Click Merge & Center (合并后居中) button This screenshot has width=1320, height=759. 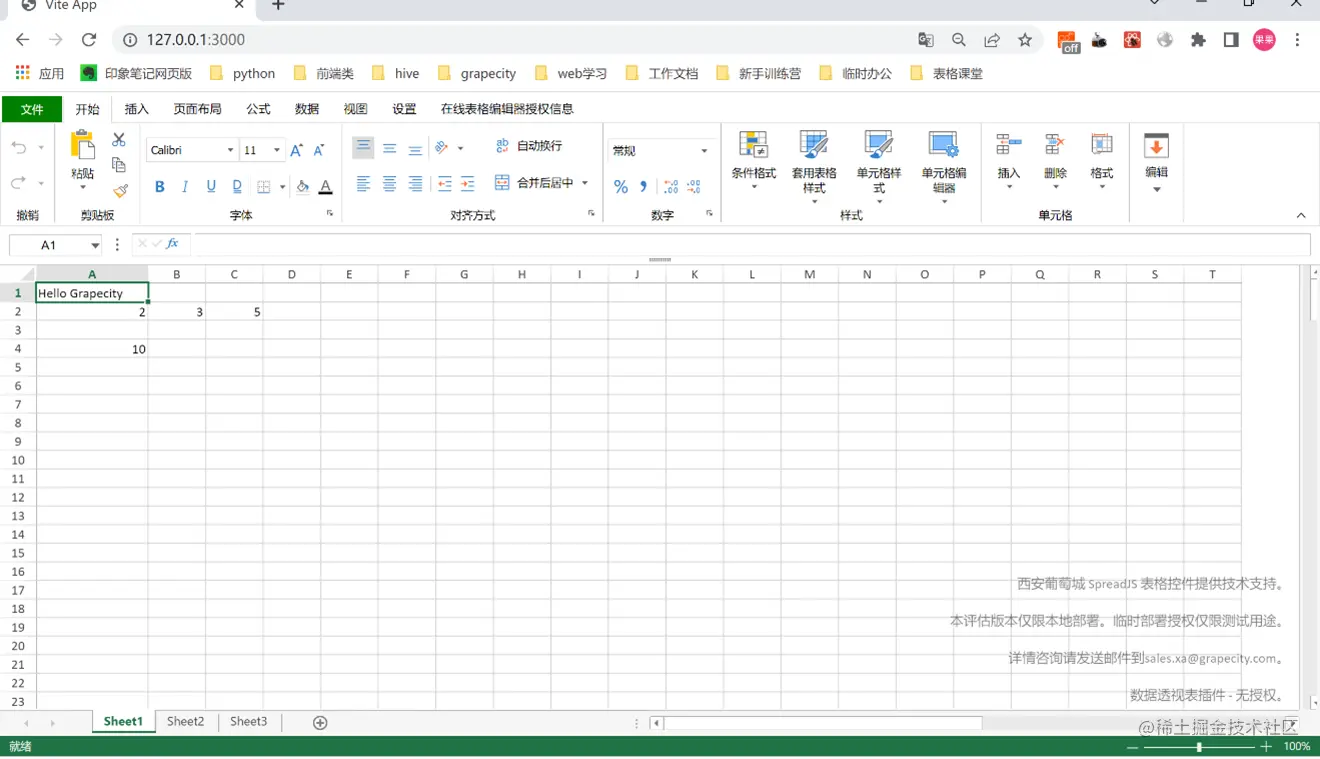tap(535, 183)
